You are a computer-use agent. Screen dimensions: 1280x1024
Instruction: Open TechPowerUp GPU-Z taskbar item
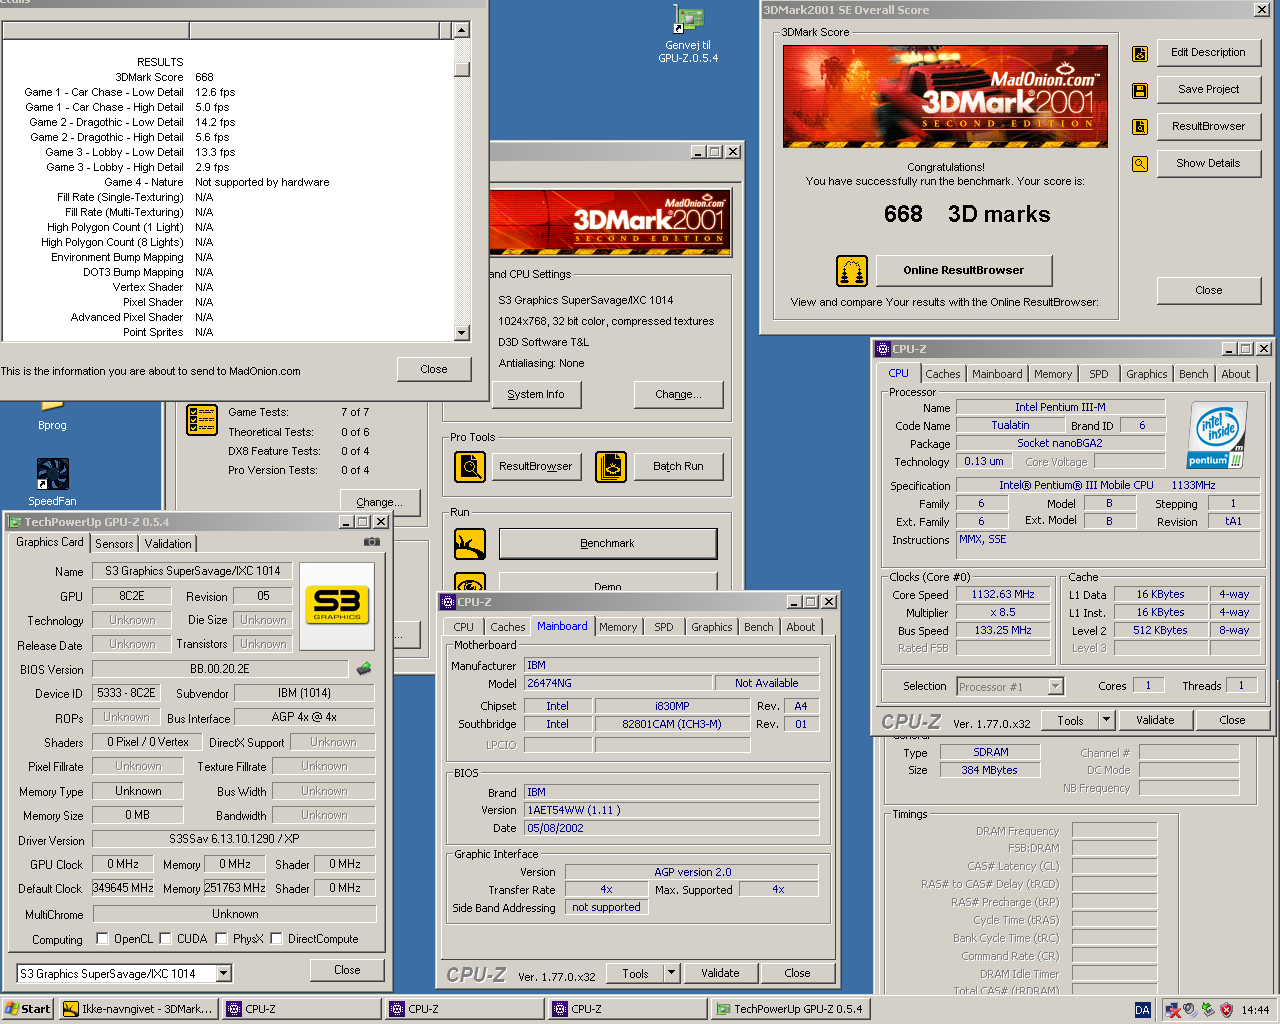point(790,1009)
